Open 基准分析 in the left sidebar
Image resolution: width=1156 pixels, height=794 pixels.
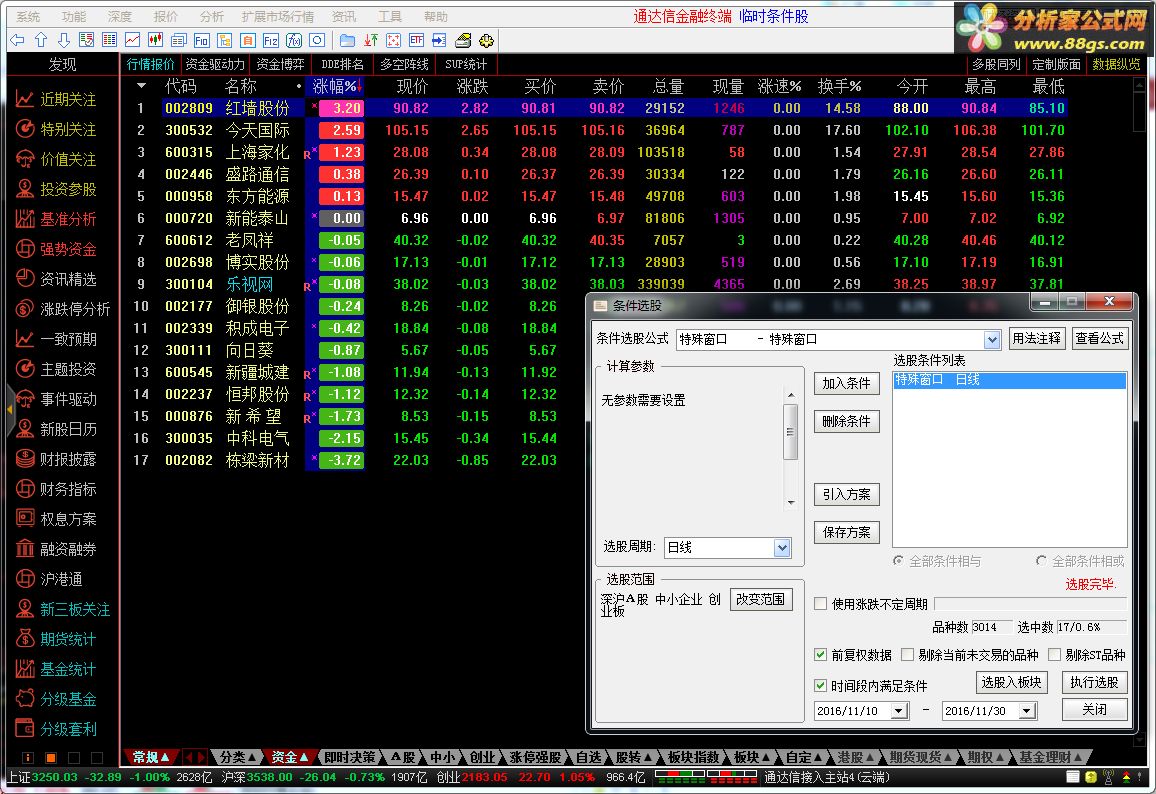tap(57, 219)
